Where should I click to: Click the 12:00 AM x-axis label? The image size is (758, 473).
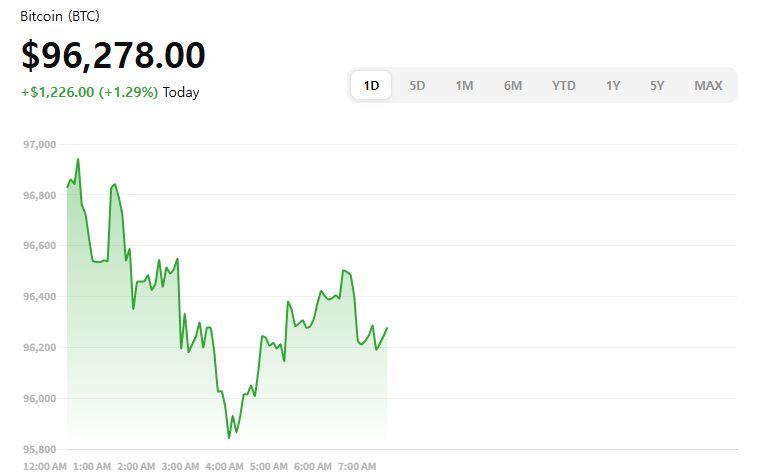[44, 467]
